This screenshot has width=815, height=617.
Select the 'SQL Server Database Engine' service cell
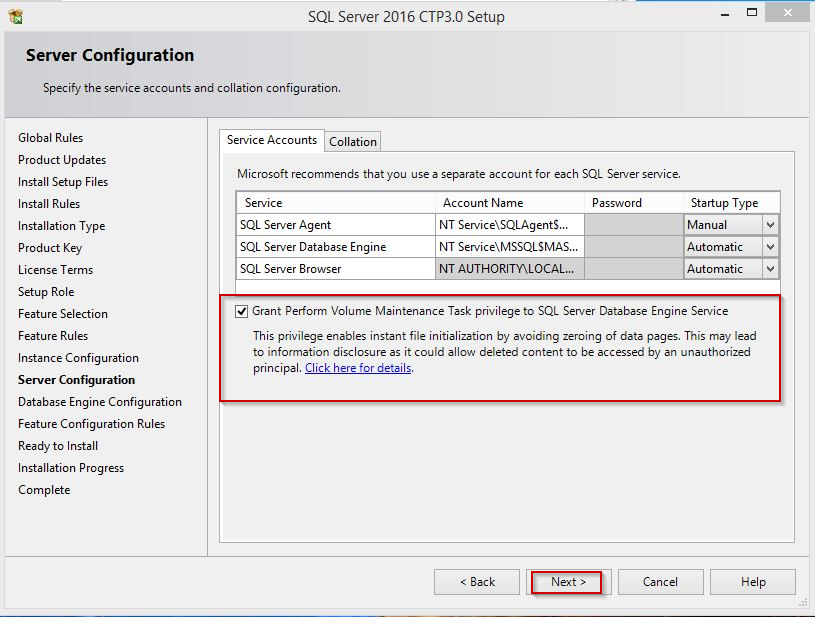tap(336, 247)
